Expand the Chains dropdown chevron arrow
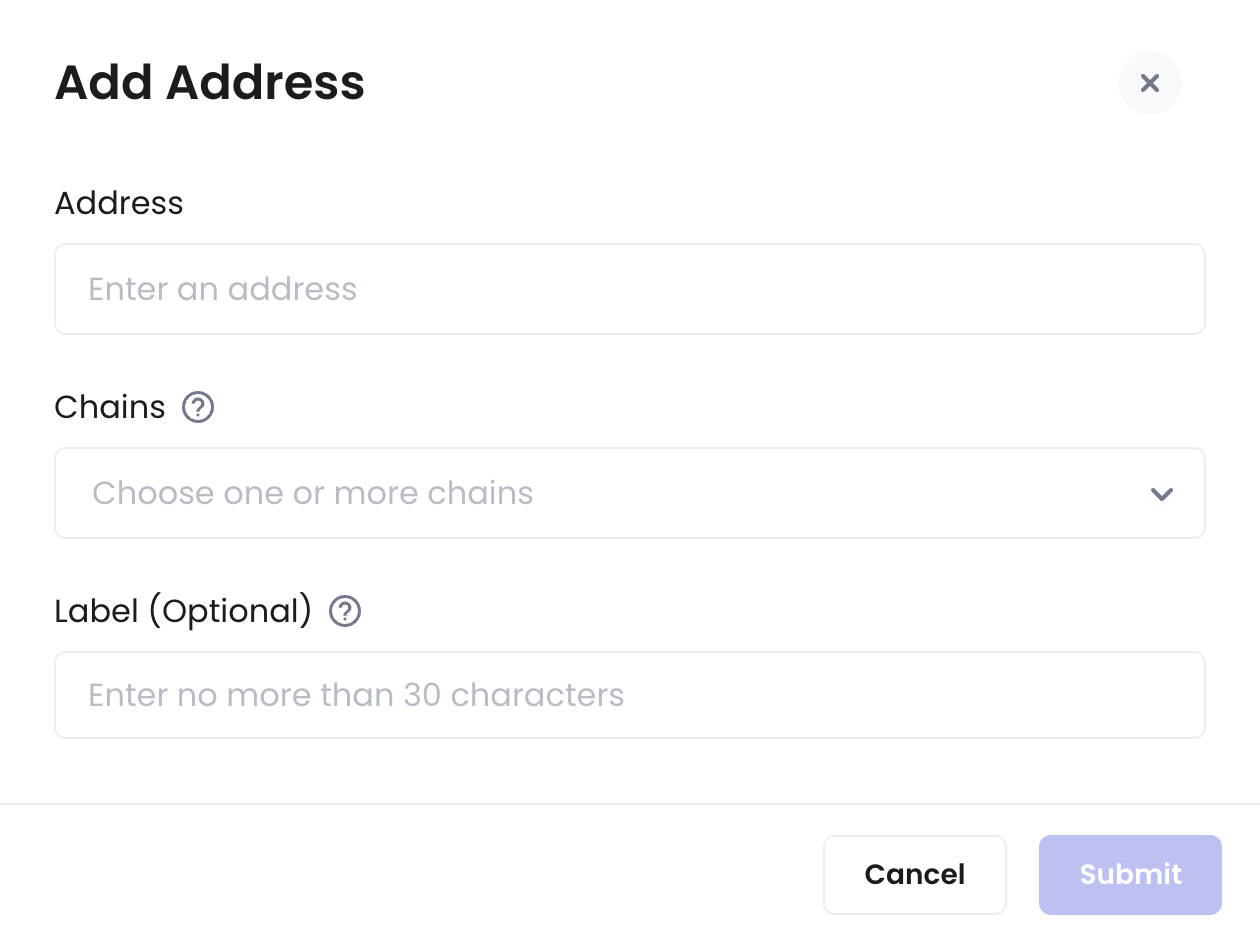This screenshot has height=938, width=1260. (x=1161, y=494)
